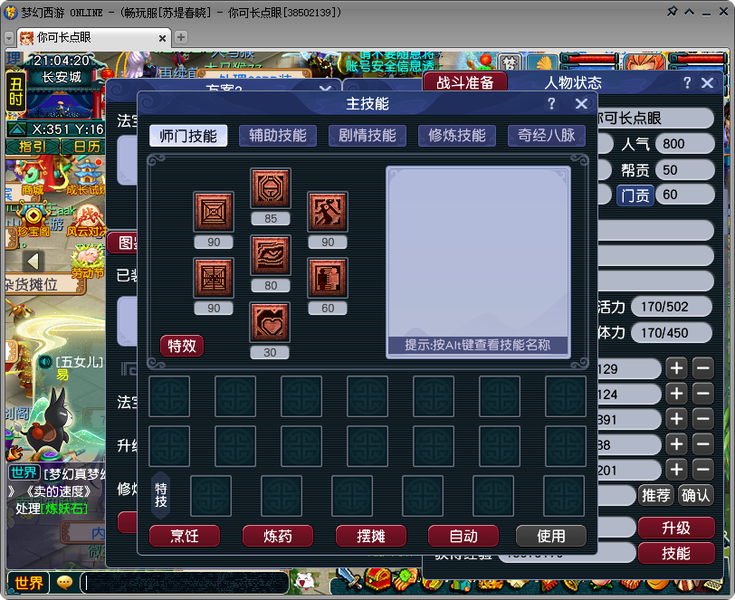
Task: Select the heart skill icon with level 30
Action: 270,322
